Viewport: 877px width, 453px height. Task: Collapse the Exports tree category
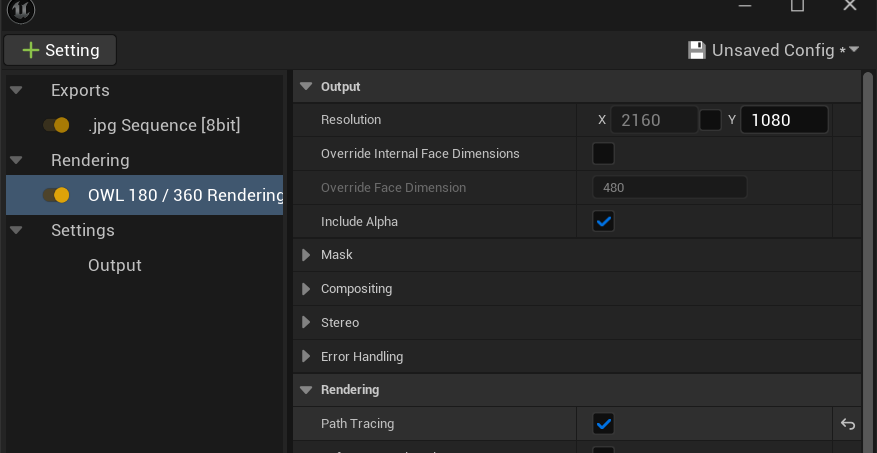coord(16,90)
